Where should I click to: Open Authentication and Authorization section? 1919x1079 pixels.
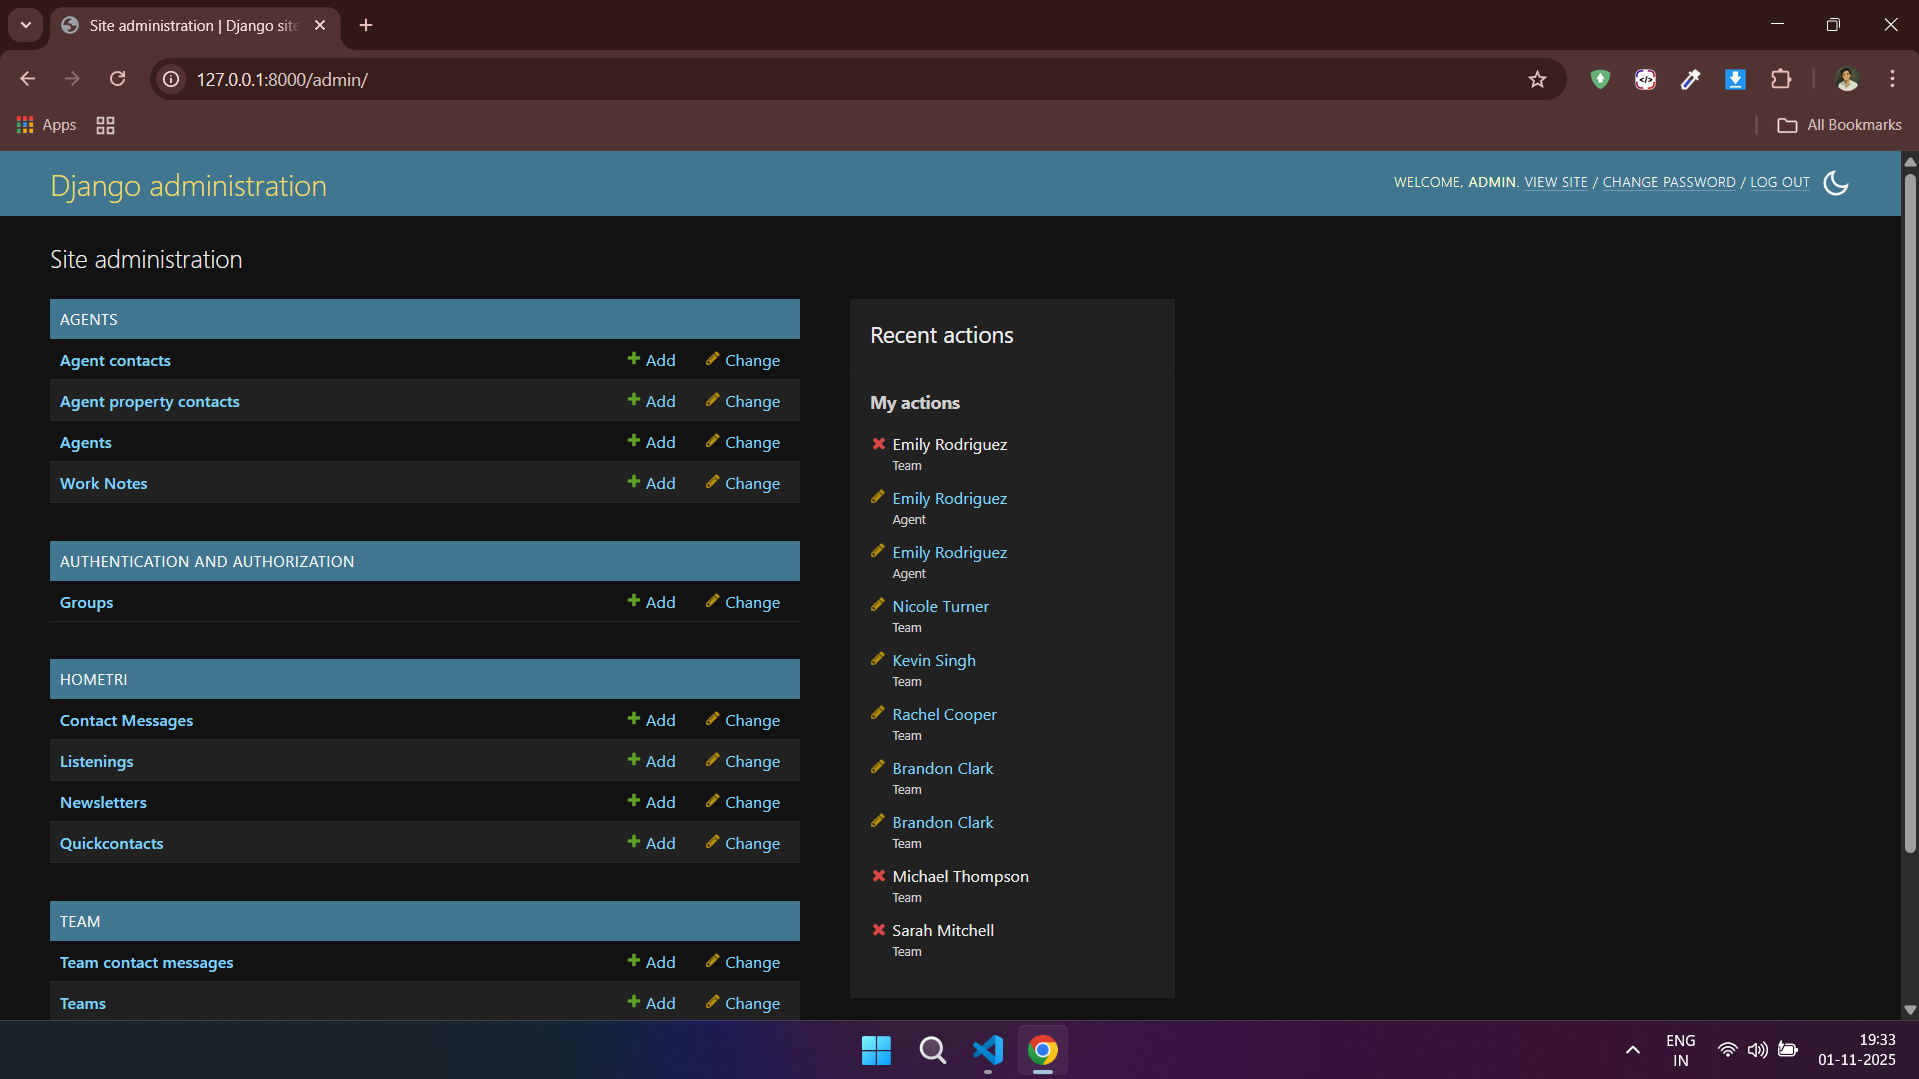206,561
